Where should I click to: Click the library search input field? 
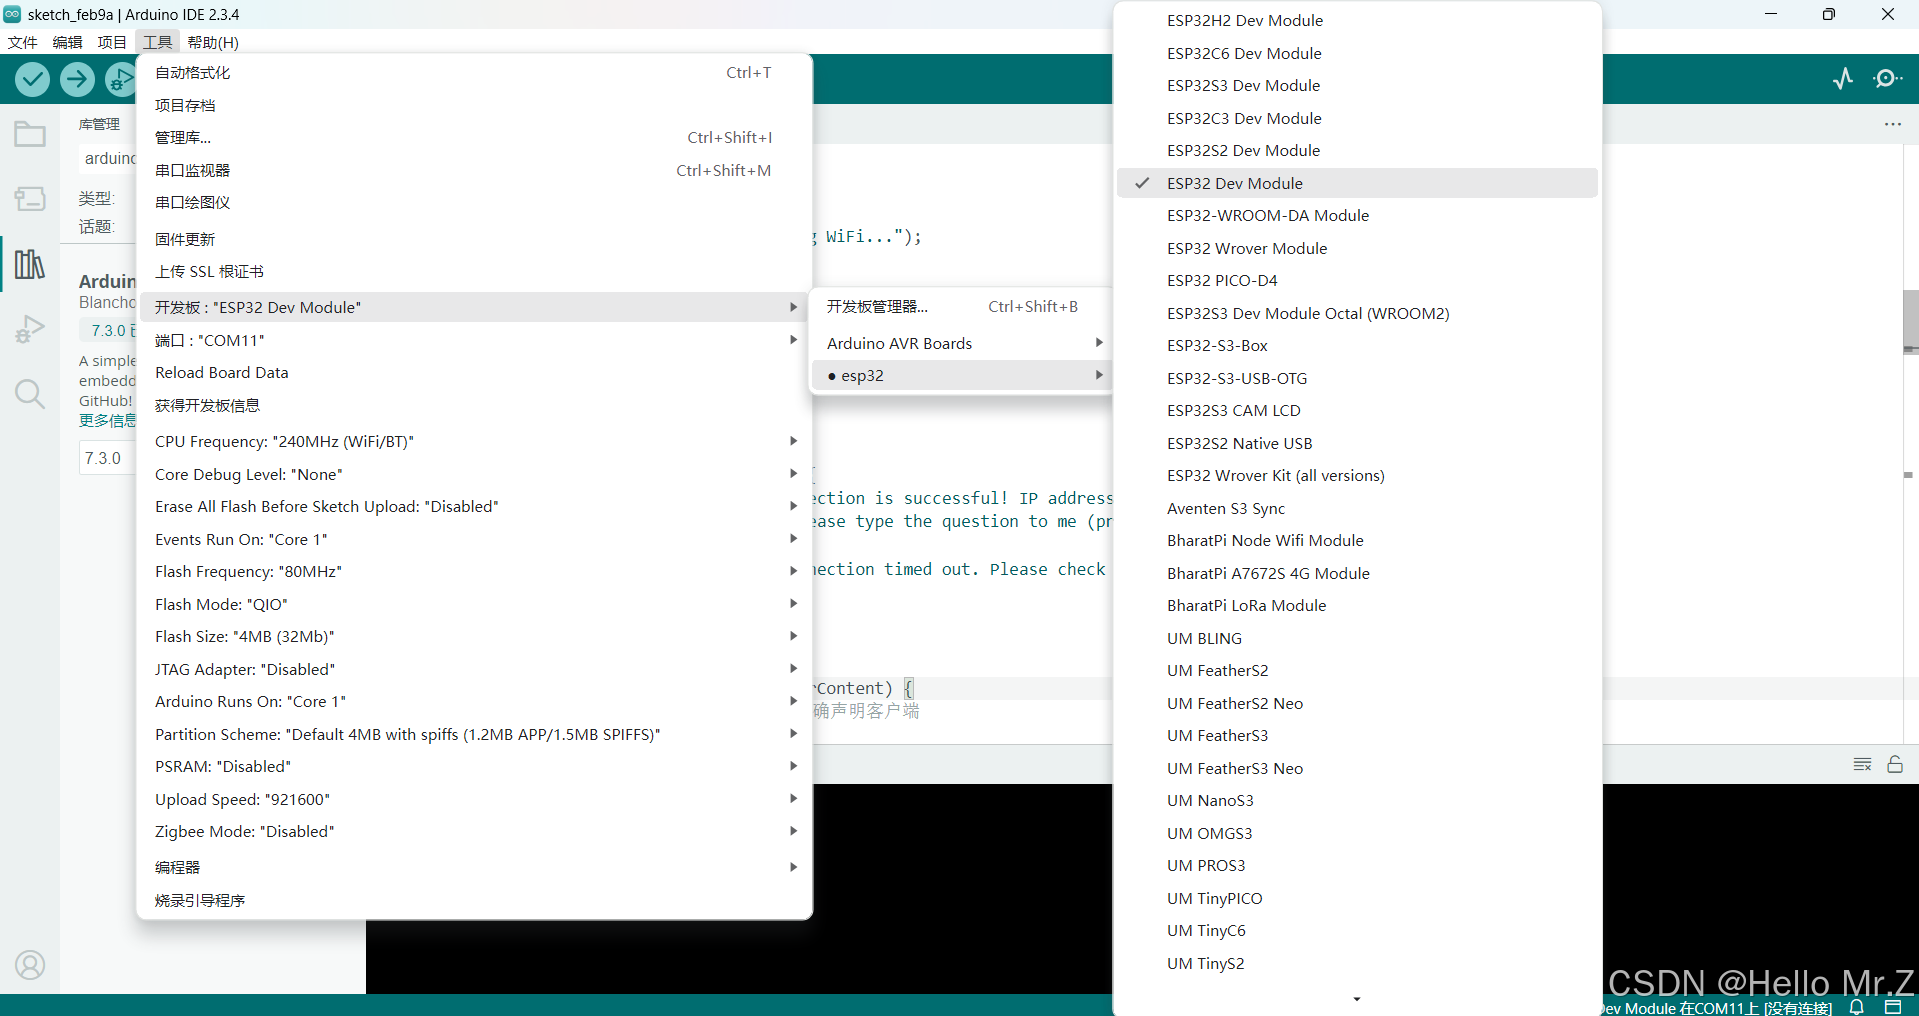coord(108,158)
